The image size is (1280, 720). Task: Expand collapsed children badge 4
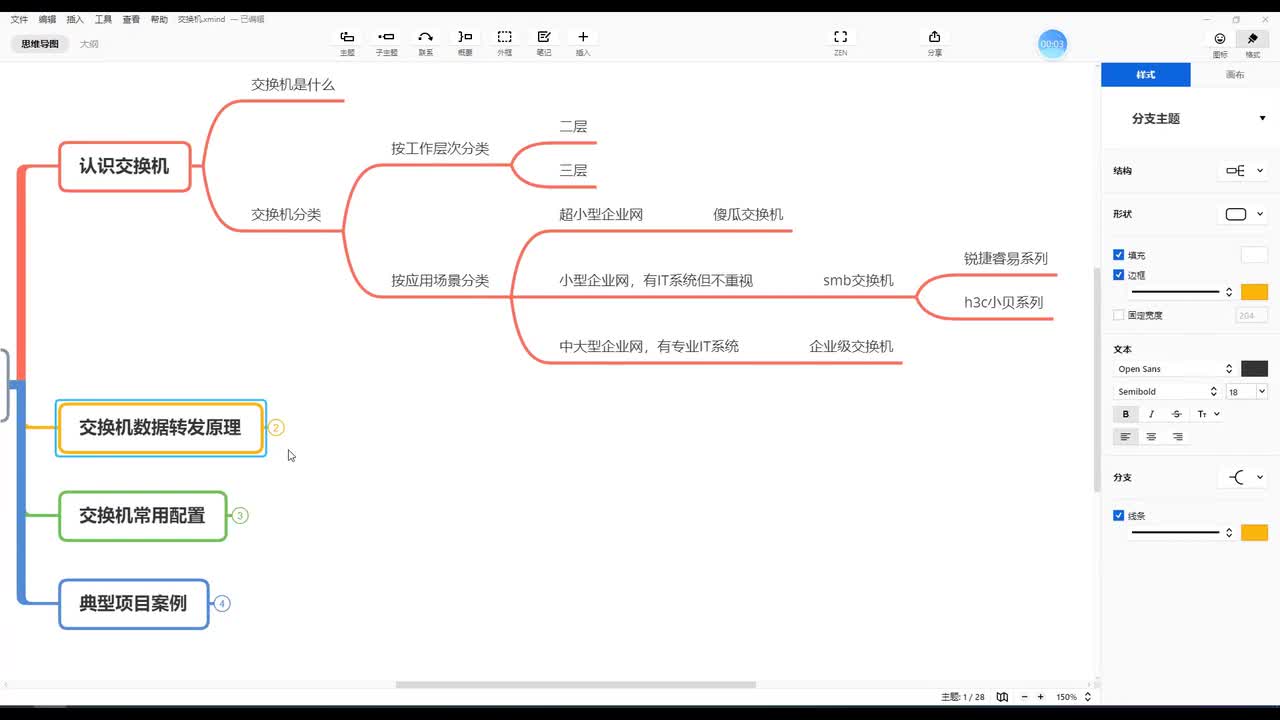[222, 604]
